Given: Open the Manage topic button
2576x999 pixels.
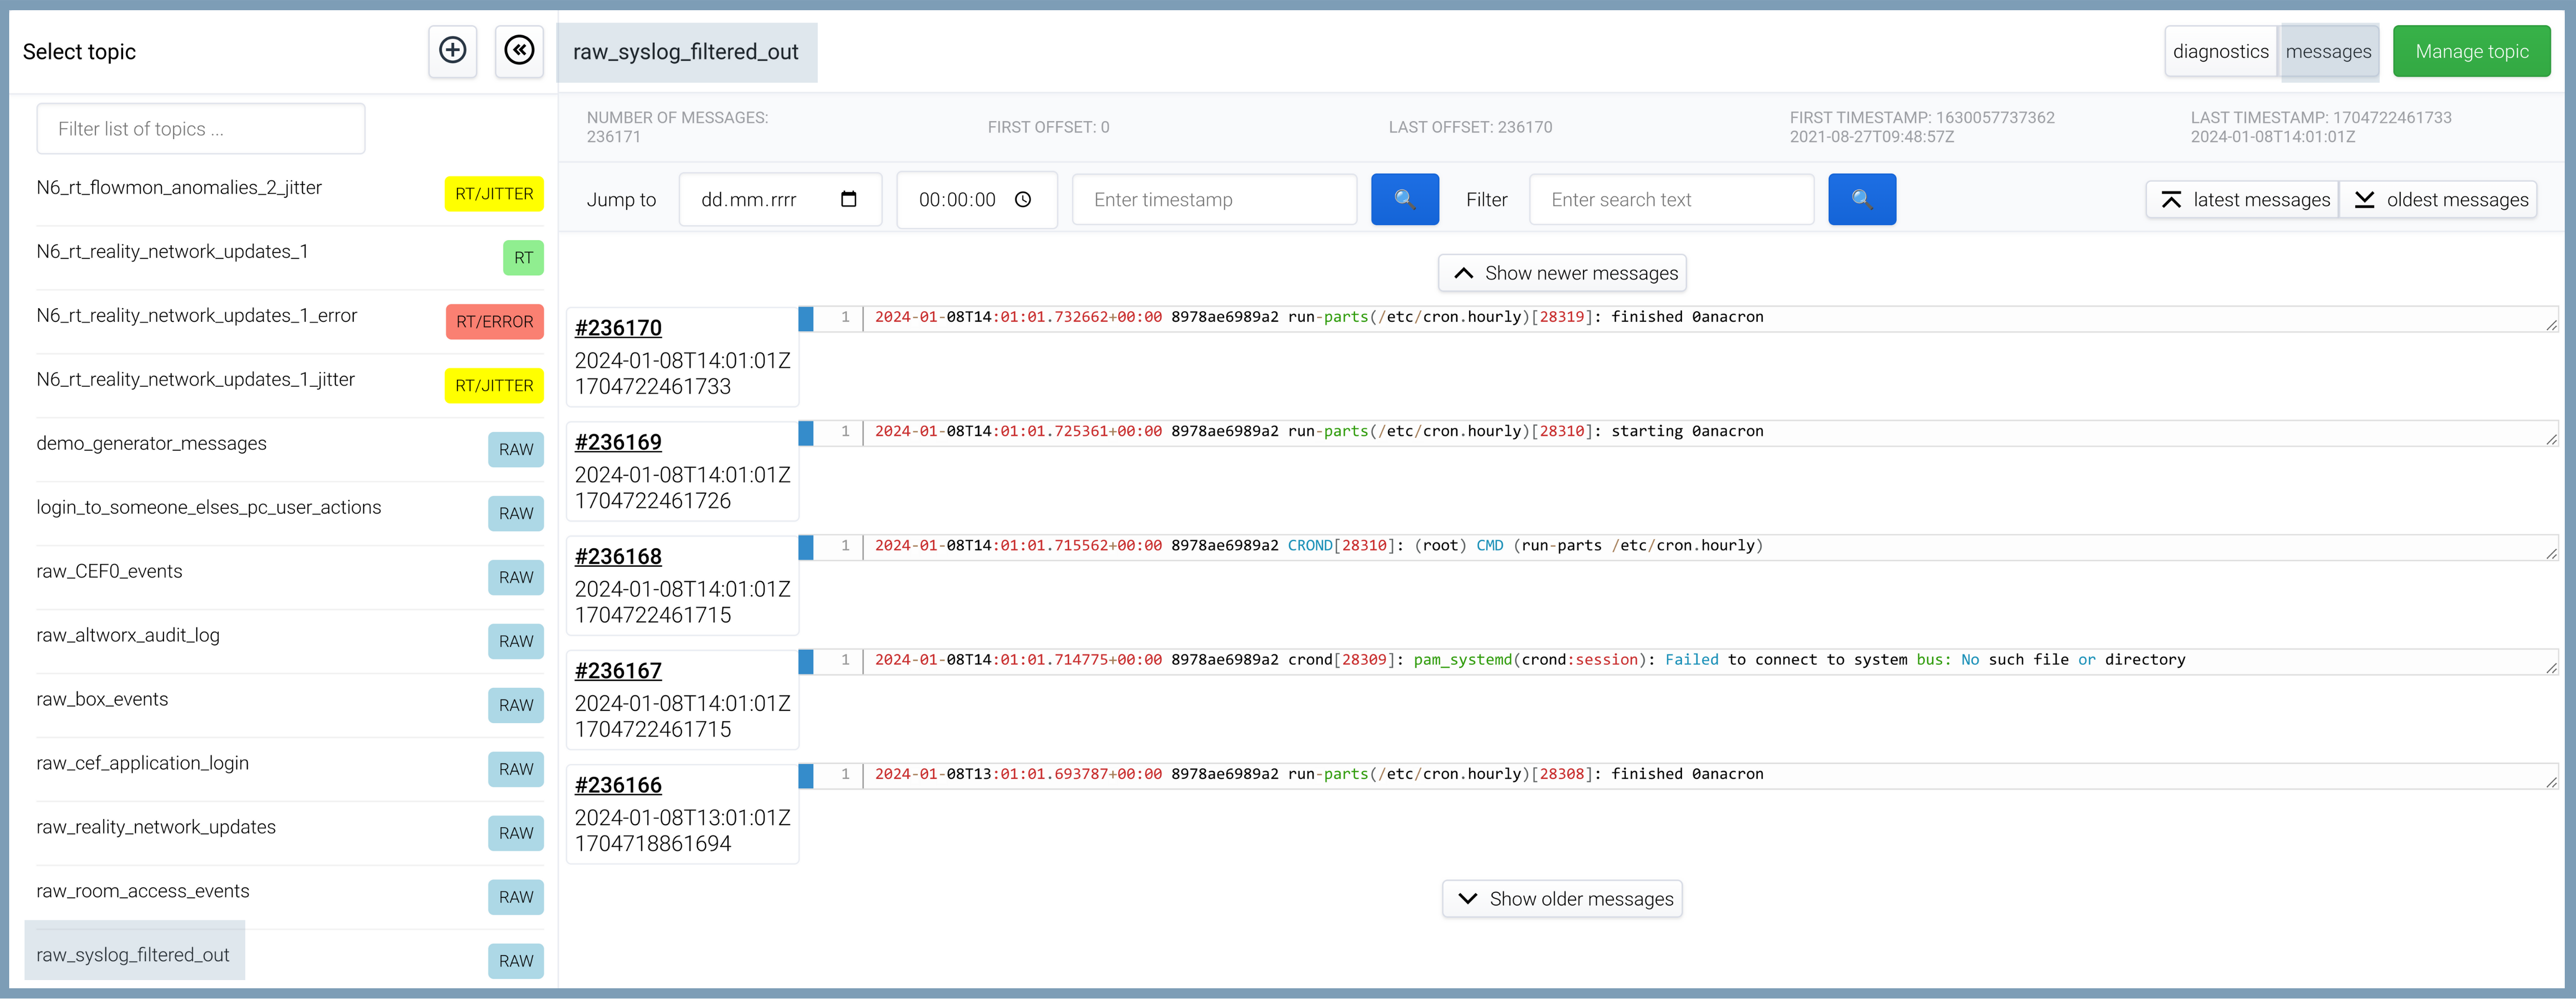Looking at the screenshot, I should [2471, 51].
